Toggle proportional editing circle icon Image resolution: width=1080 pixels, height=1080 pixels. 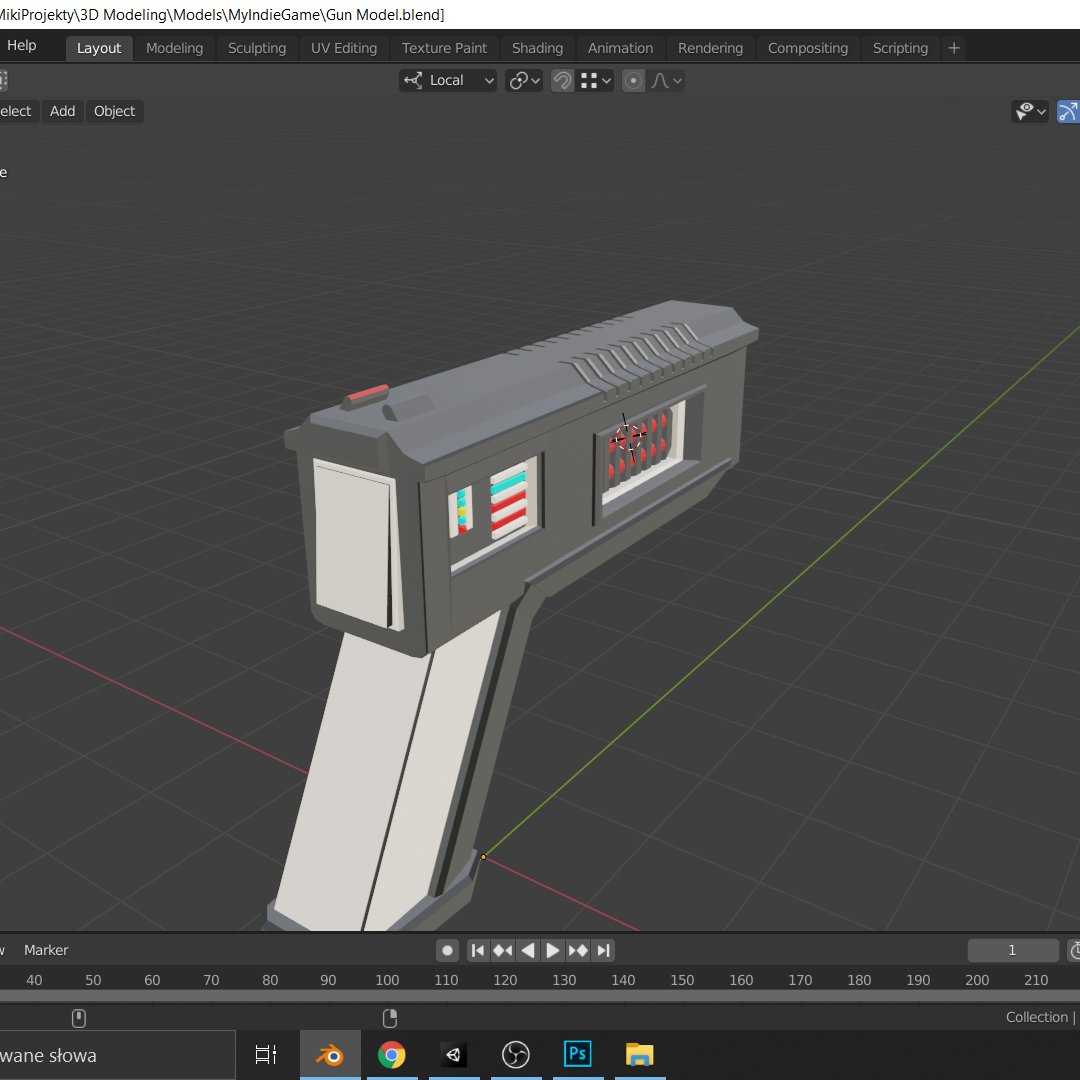click(x=633, y=81)
